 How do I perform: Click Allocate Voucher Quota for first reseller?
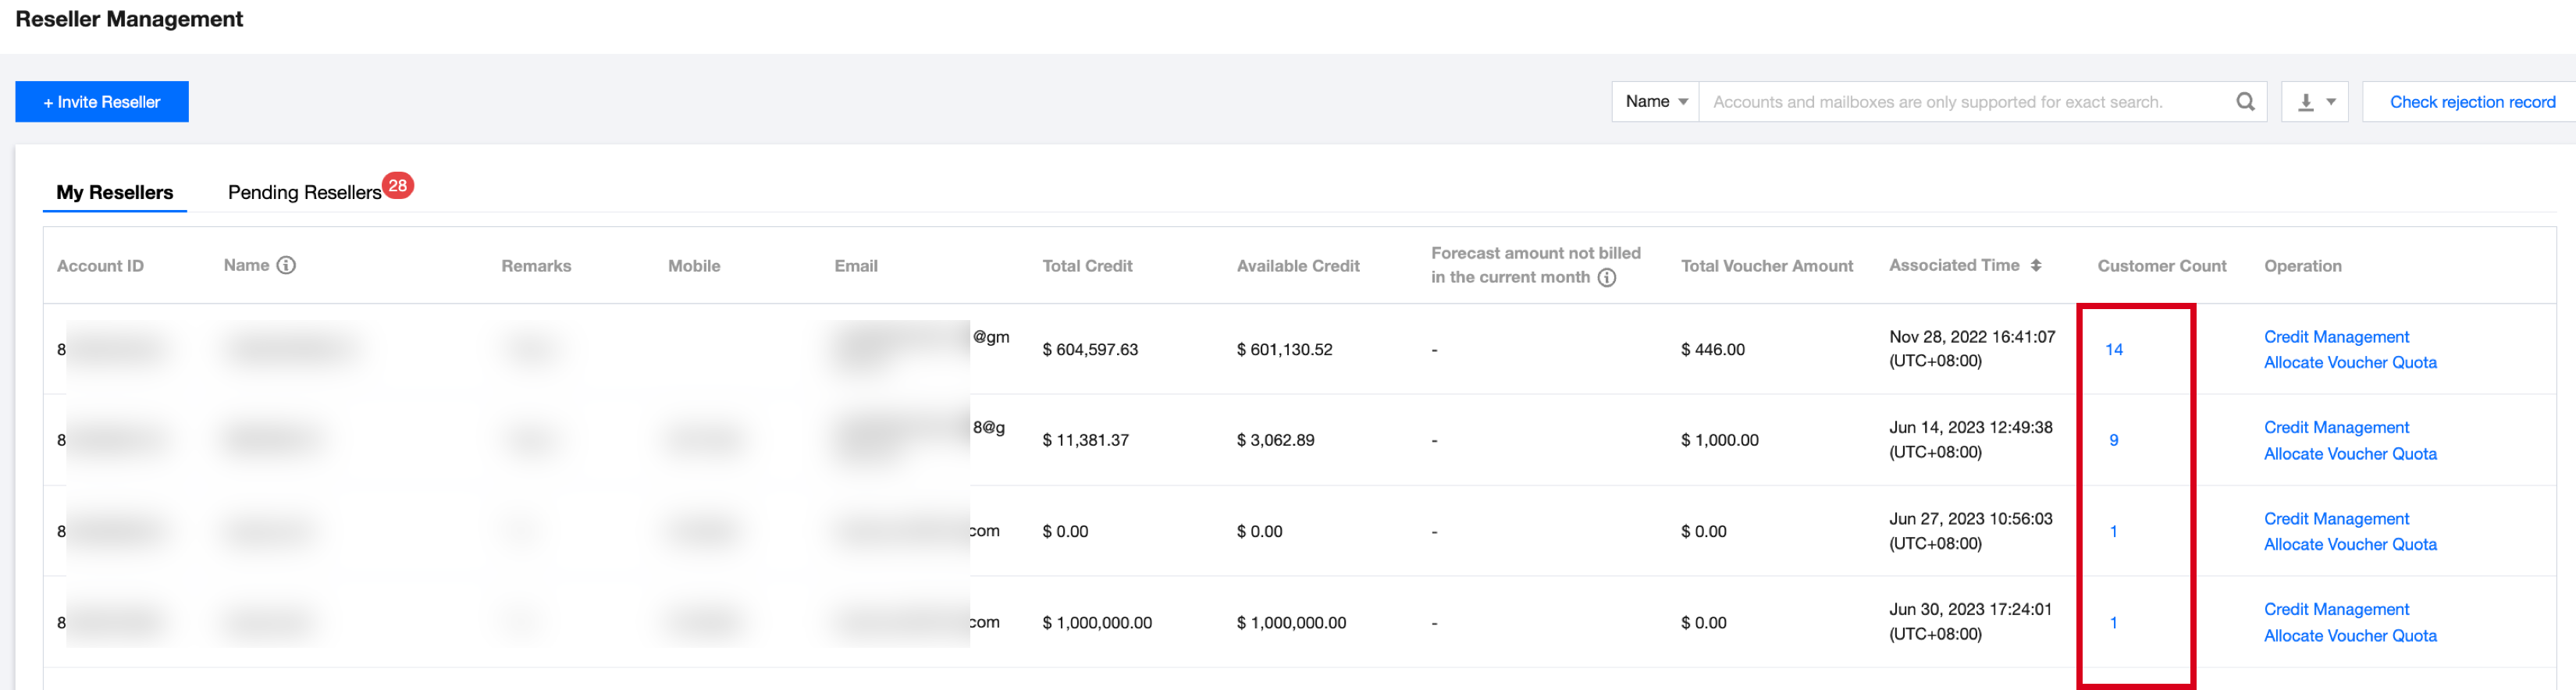click(x=2349, y=362)
